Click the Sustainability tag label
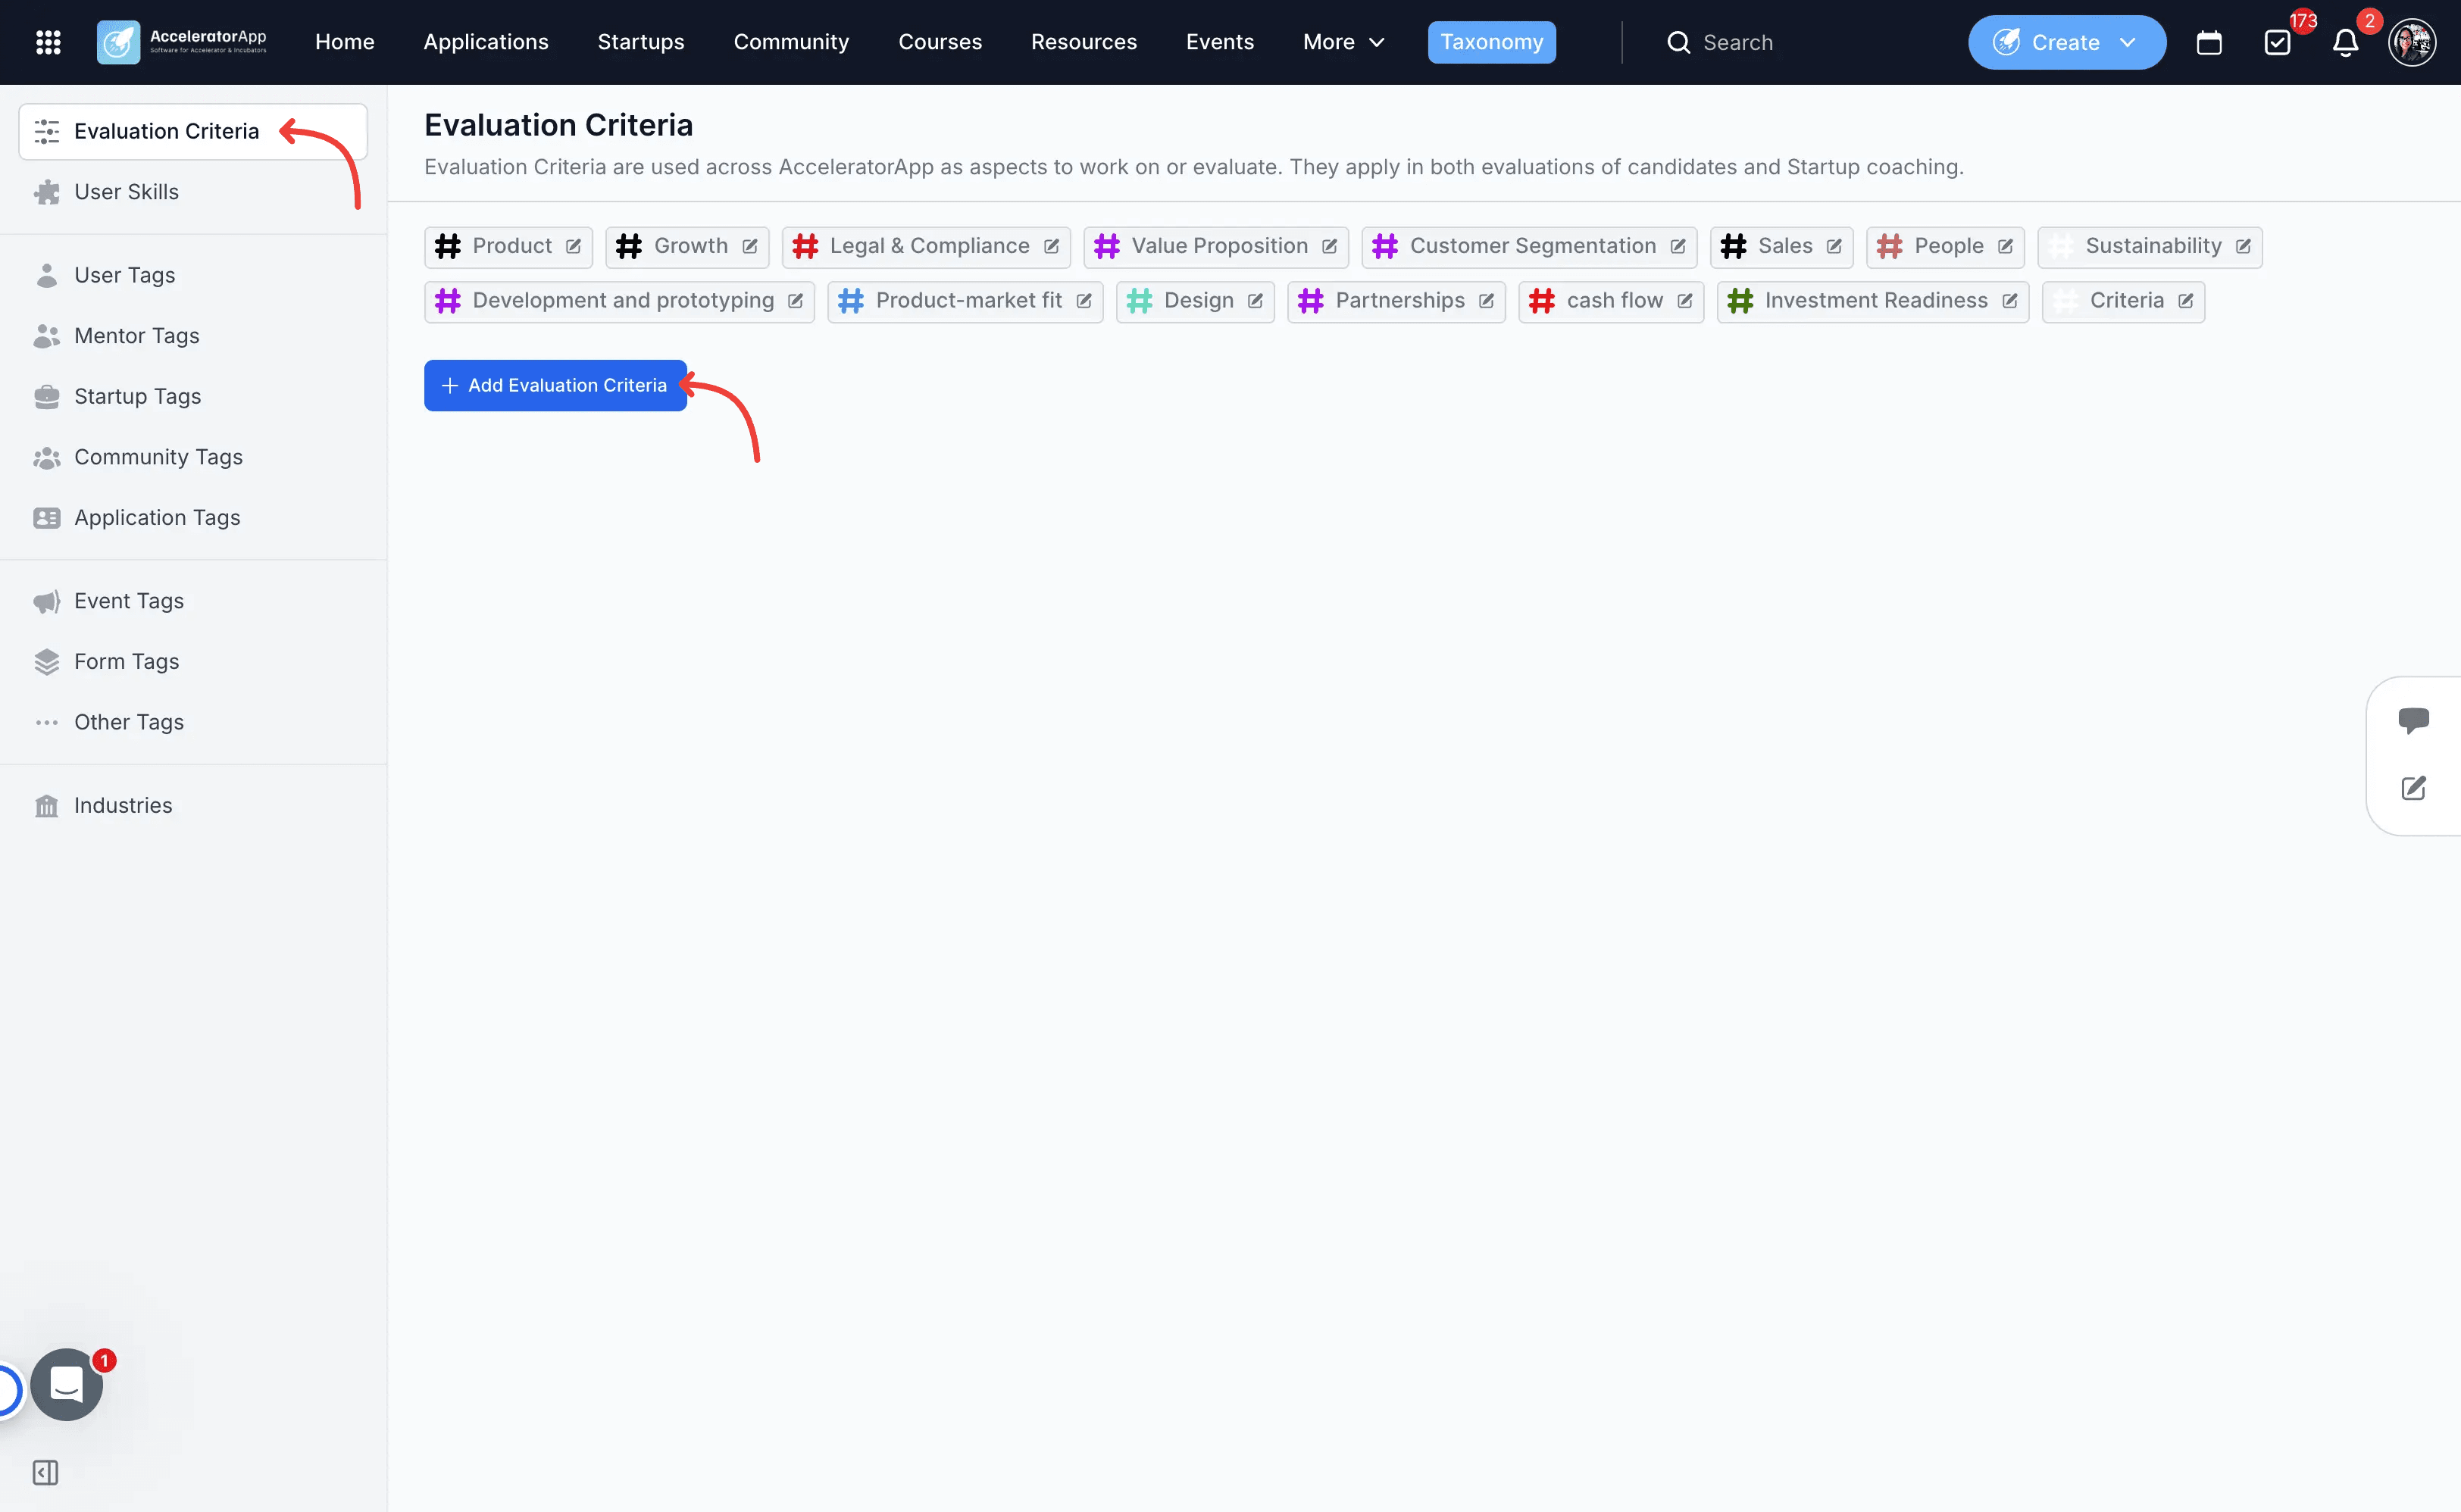The width and height of the screenshot is (2461, 1512). (2153, 246)
